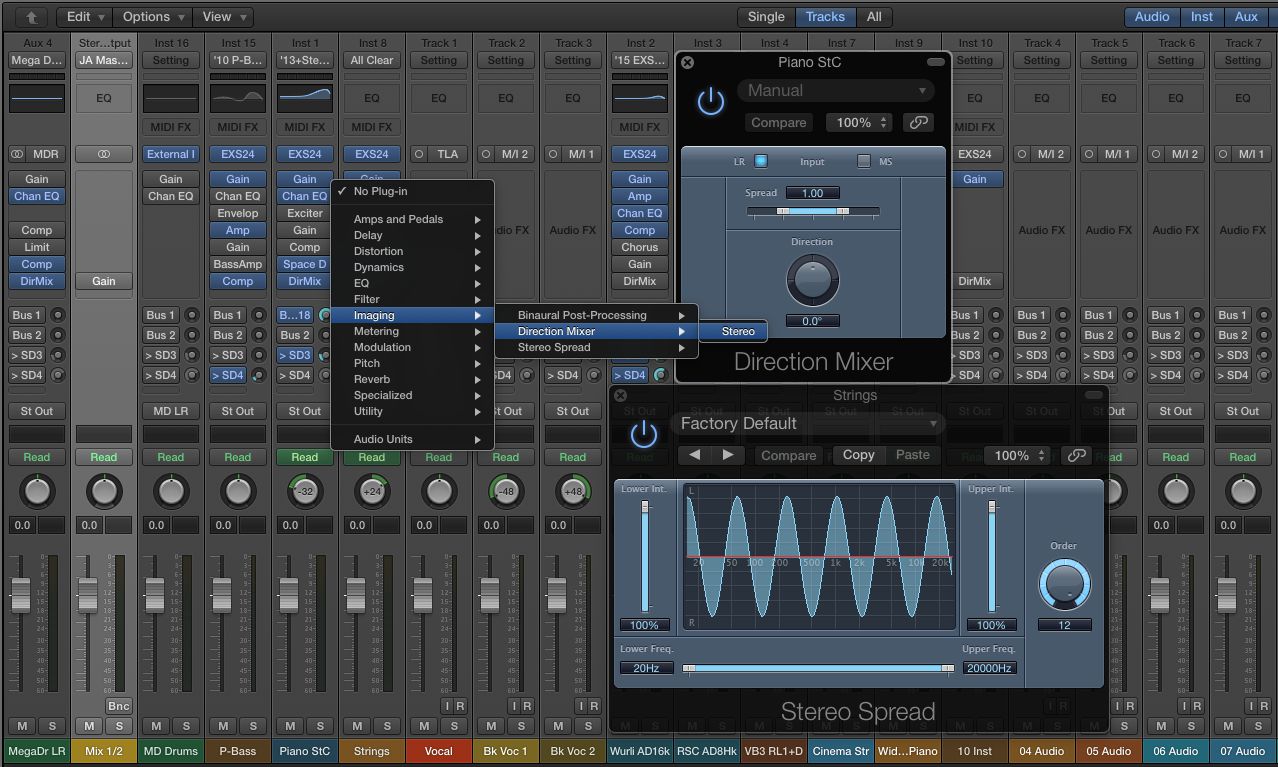Select the MS input option in Direction Mixer

pyautogui.click(x=864, y=161)
